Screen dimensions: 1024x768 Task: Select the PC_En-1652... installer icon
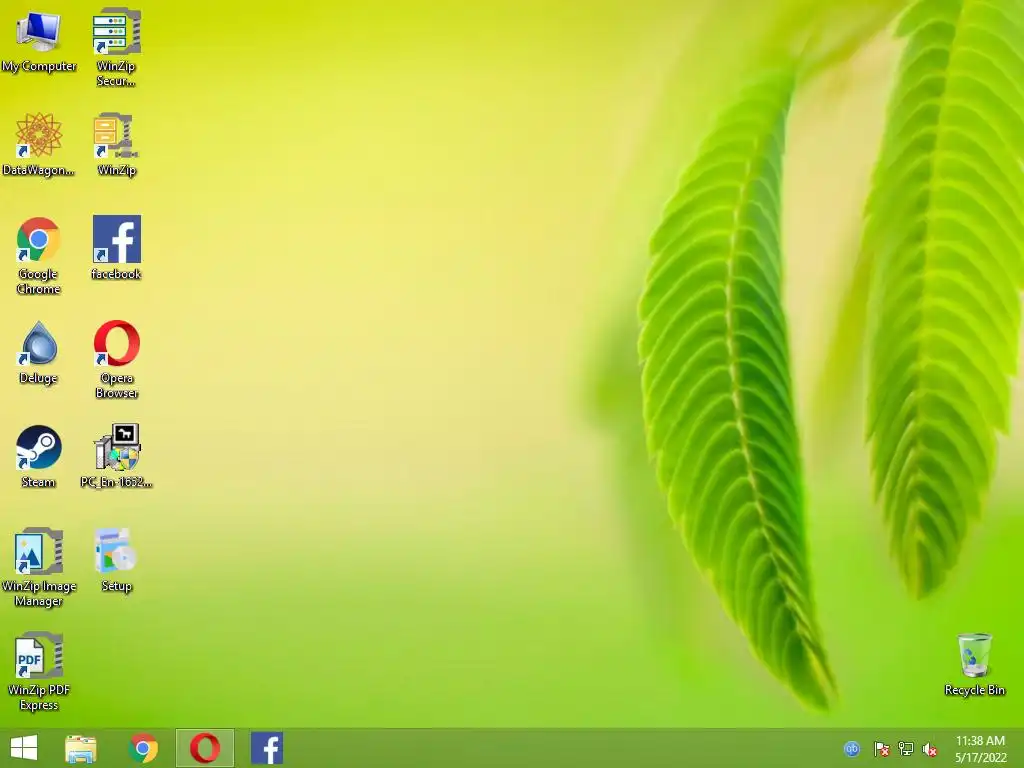pyautogui.click(x=116, y=456)
